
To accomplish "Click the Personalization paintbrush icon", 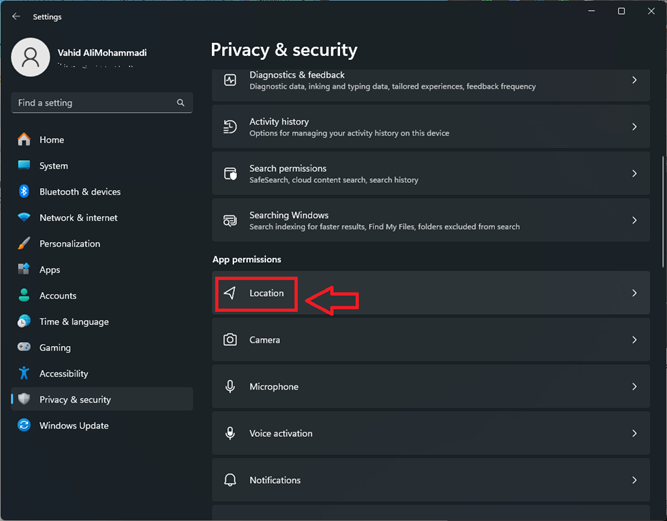I will 24,243.
